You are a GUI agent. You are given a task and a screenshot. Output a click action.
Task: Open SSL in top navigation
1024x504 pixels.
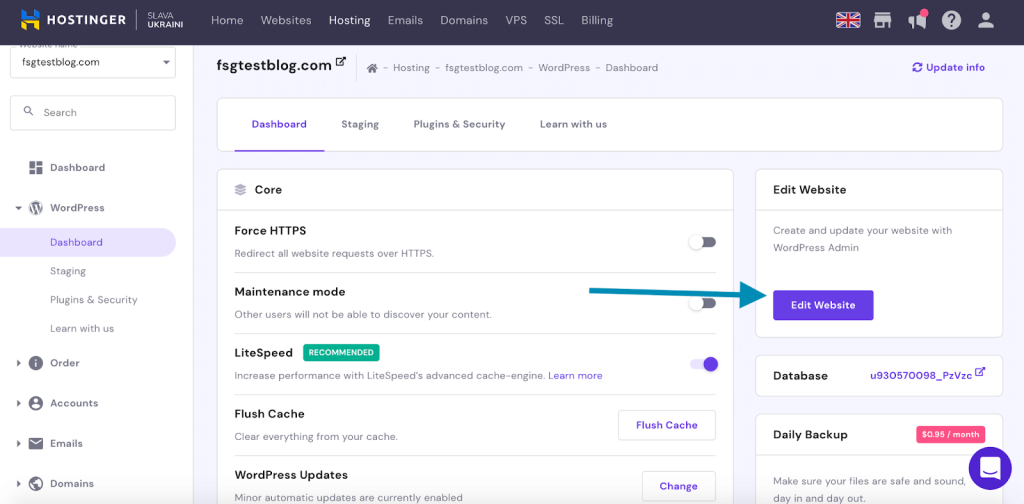pyautogui.click(x=554, y=20)
